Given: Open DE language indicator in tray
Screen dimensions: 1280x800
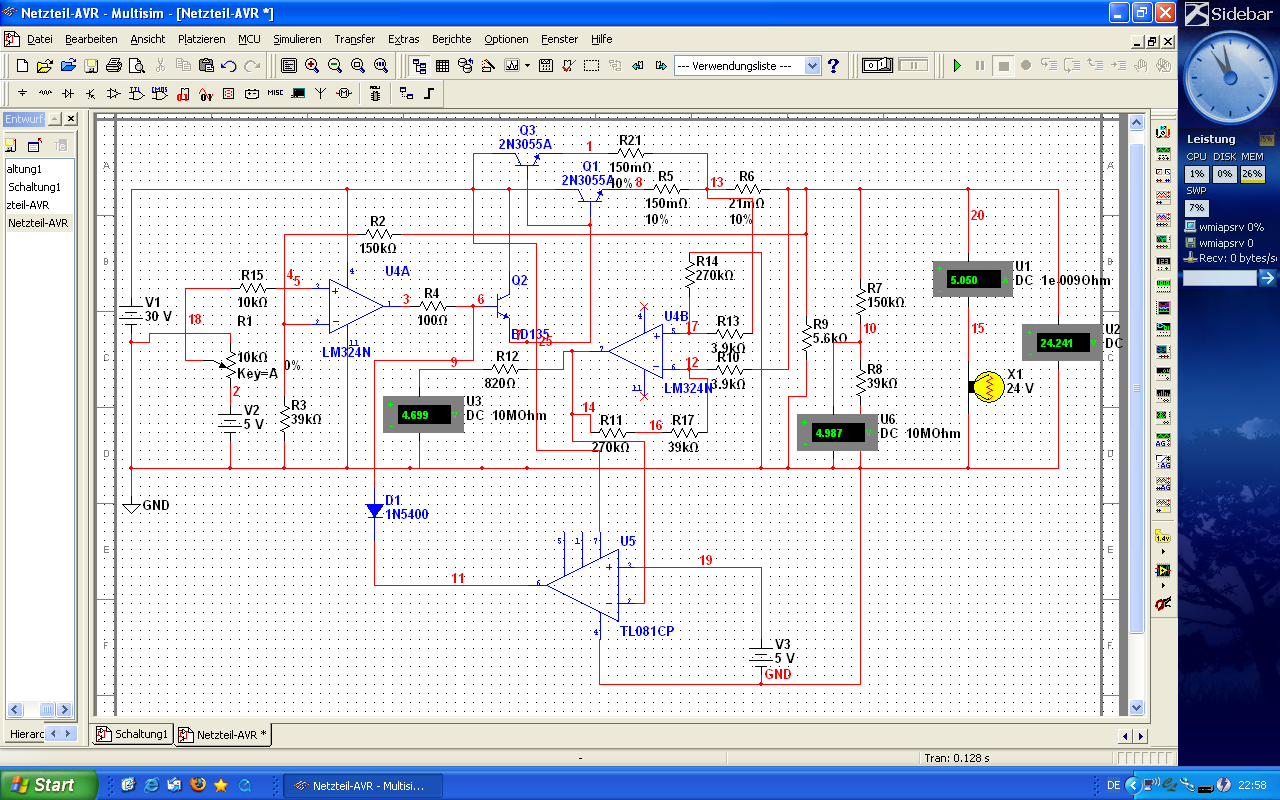Looking at the screenshot, I should tap(1113, 785).
